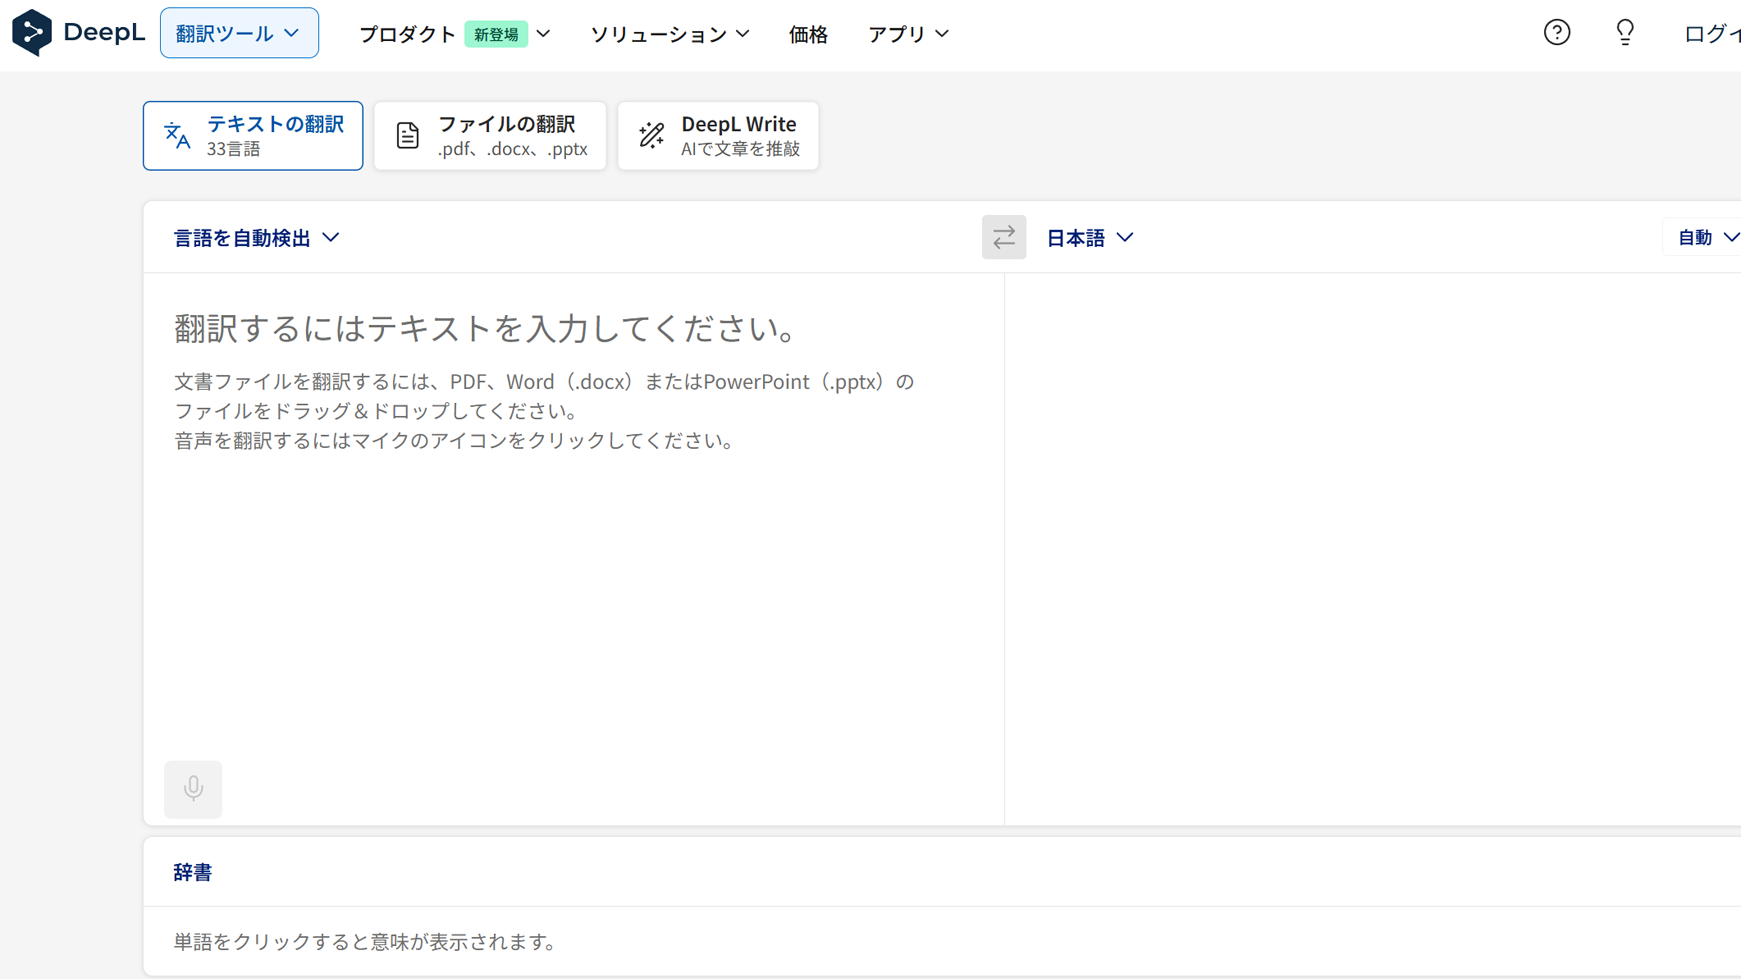Screen dimensions: 1741x979
Task: Click the swap languages arrows icon
Action: (x=1004, y=237)
